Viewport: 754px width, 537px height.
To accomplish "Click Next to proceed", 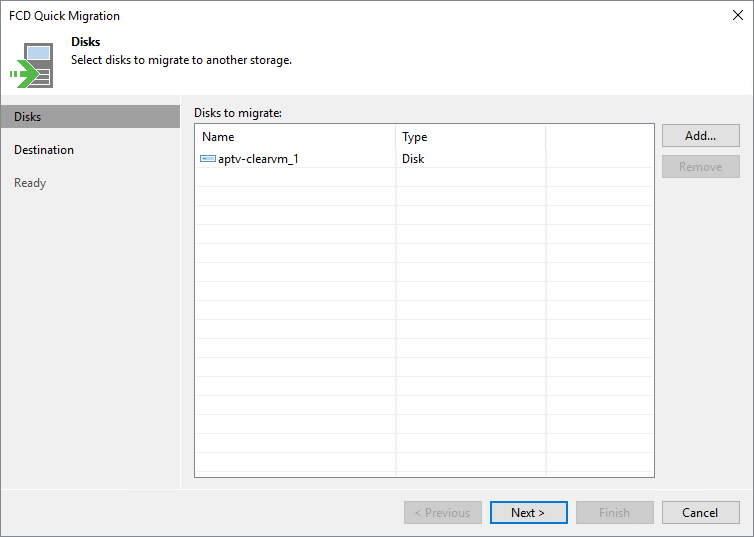I will click(528, 512).
